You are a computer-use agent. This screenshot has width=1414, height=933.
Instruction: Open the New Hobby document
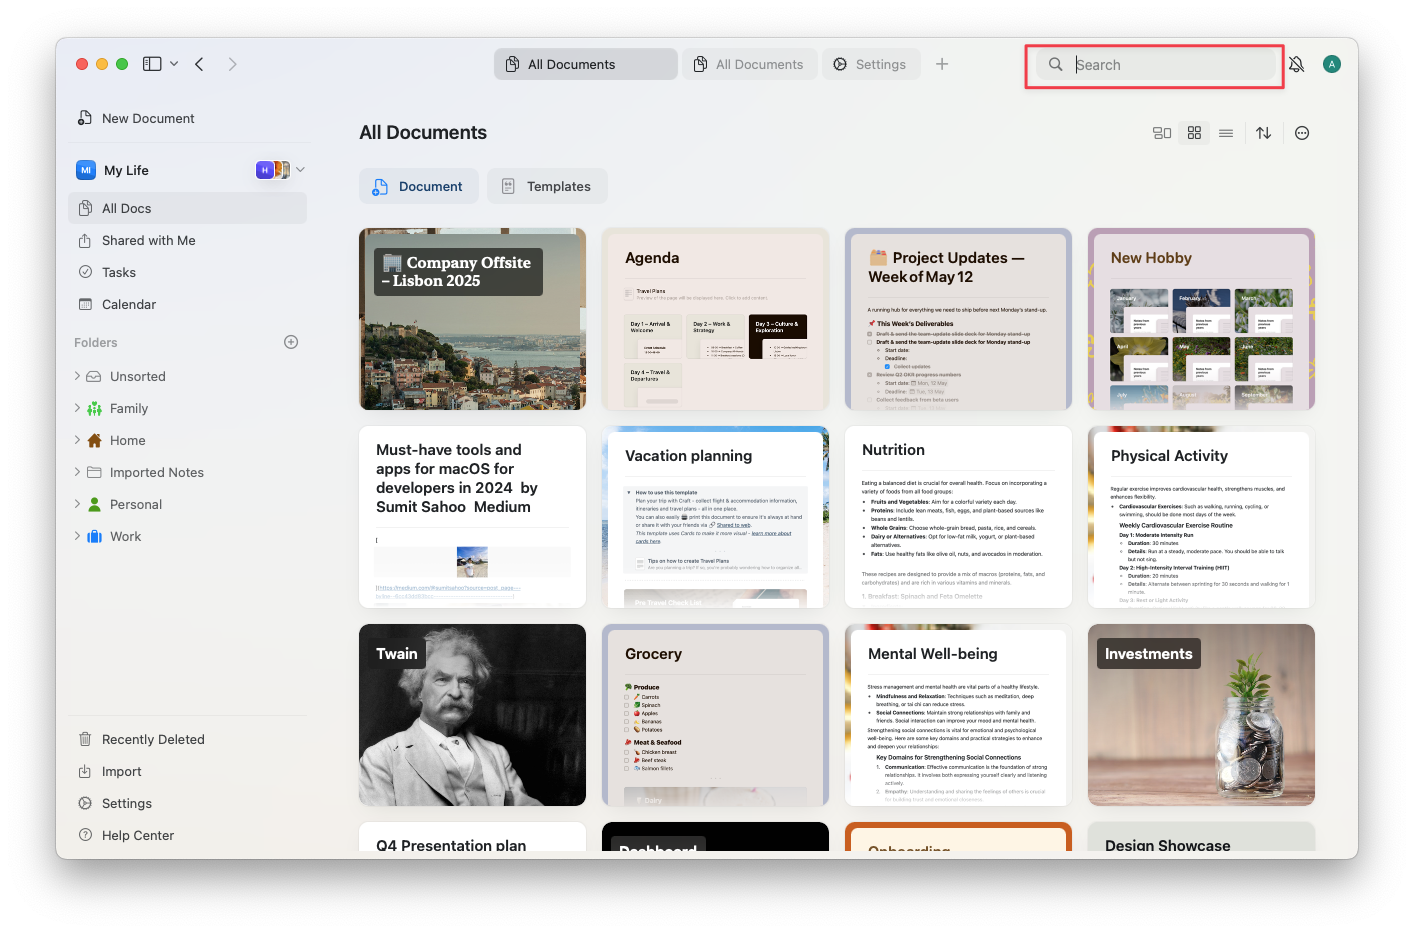click(x=1201, y=319)
